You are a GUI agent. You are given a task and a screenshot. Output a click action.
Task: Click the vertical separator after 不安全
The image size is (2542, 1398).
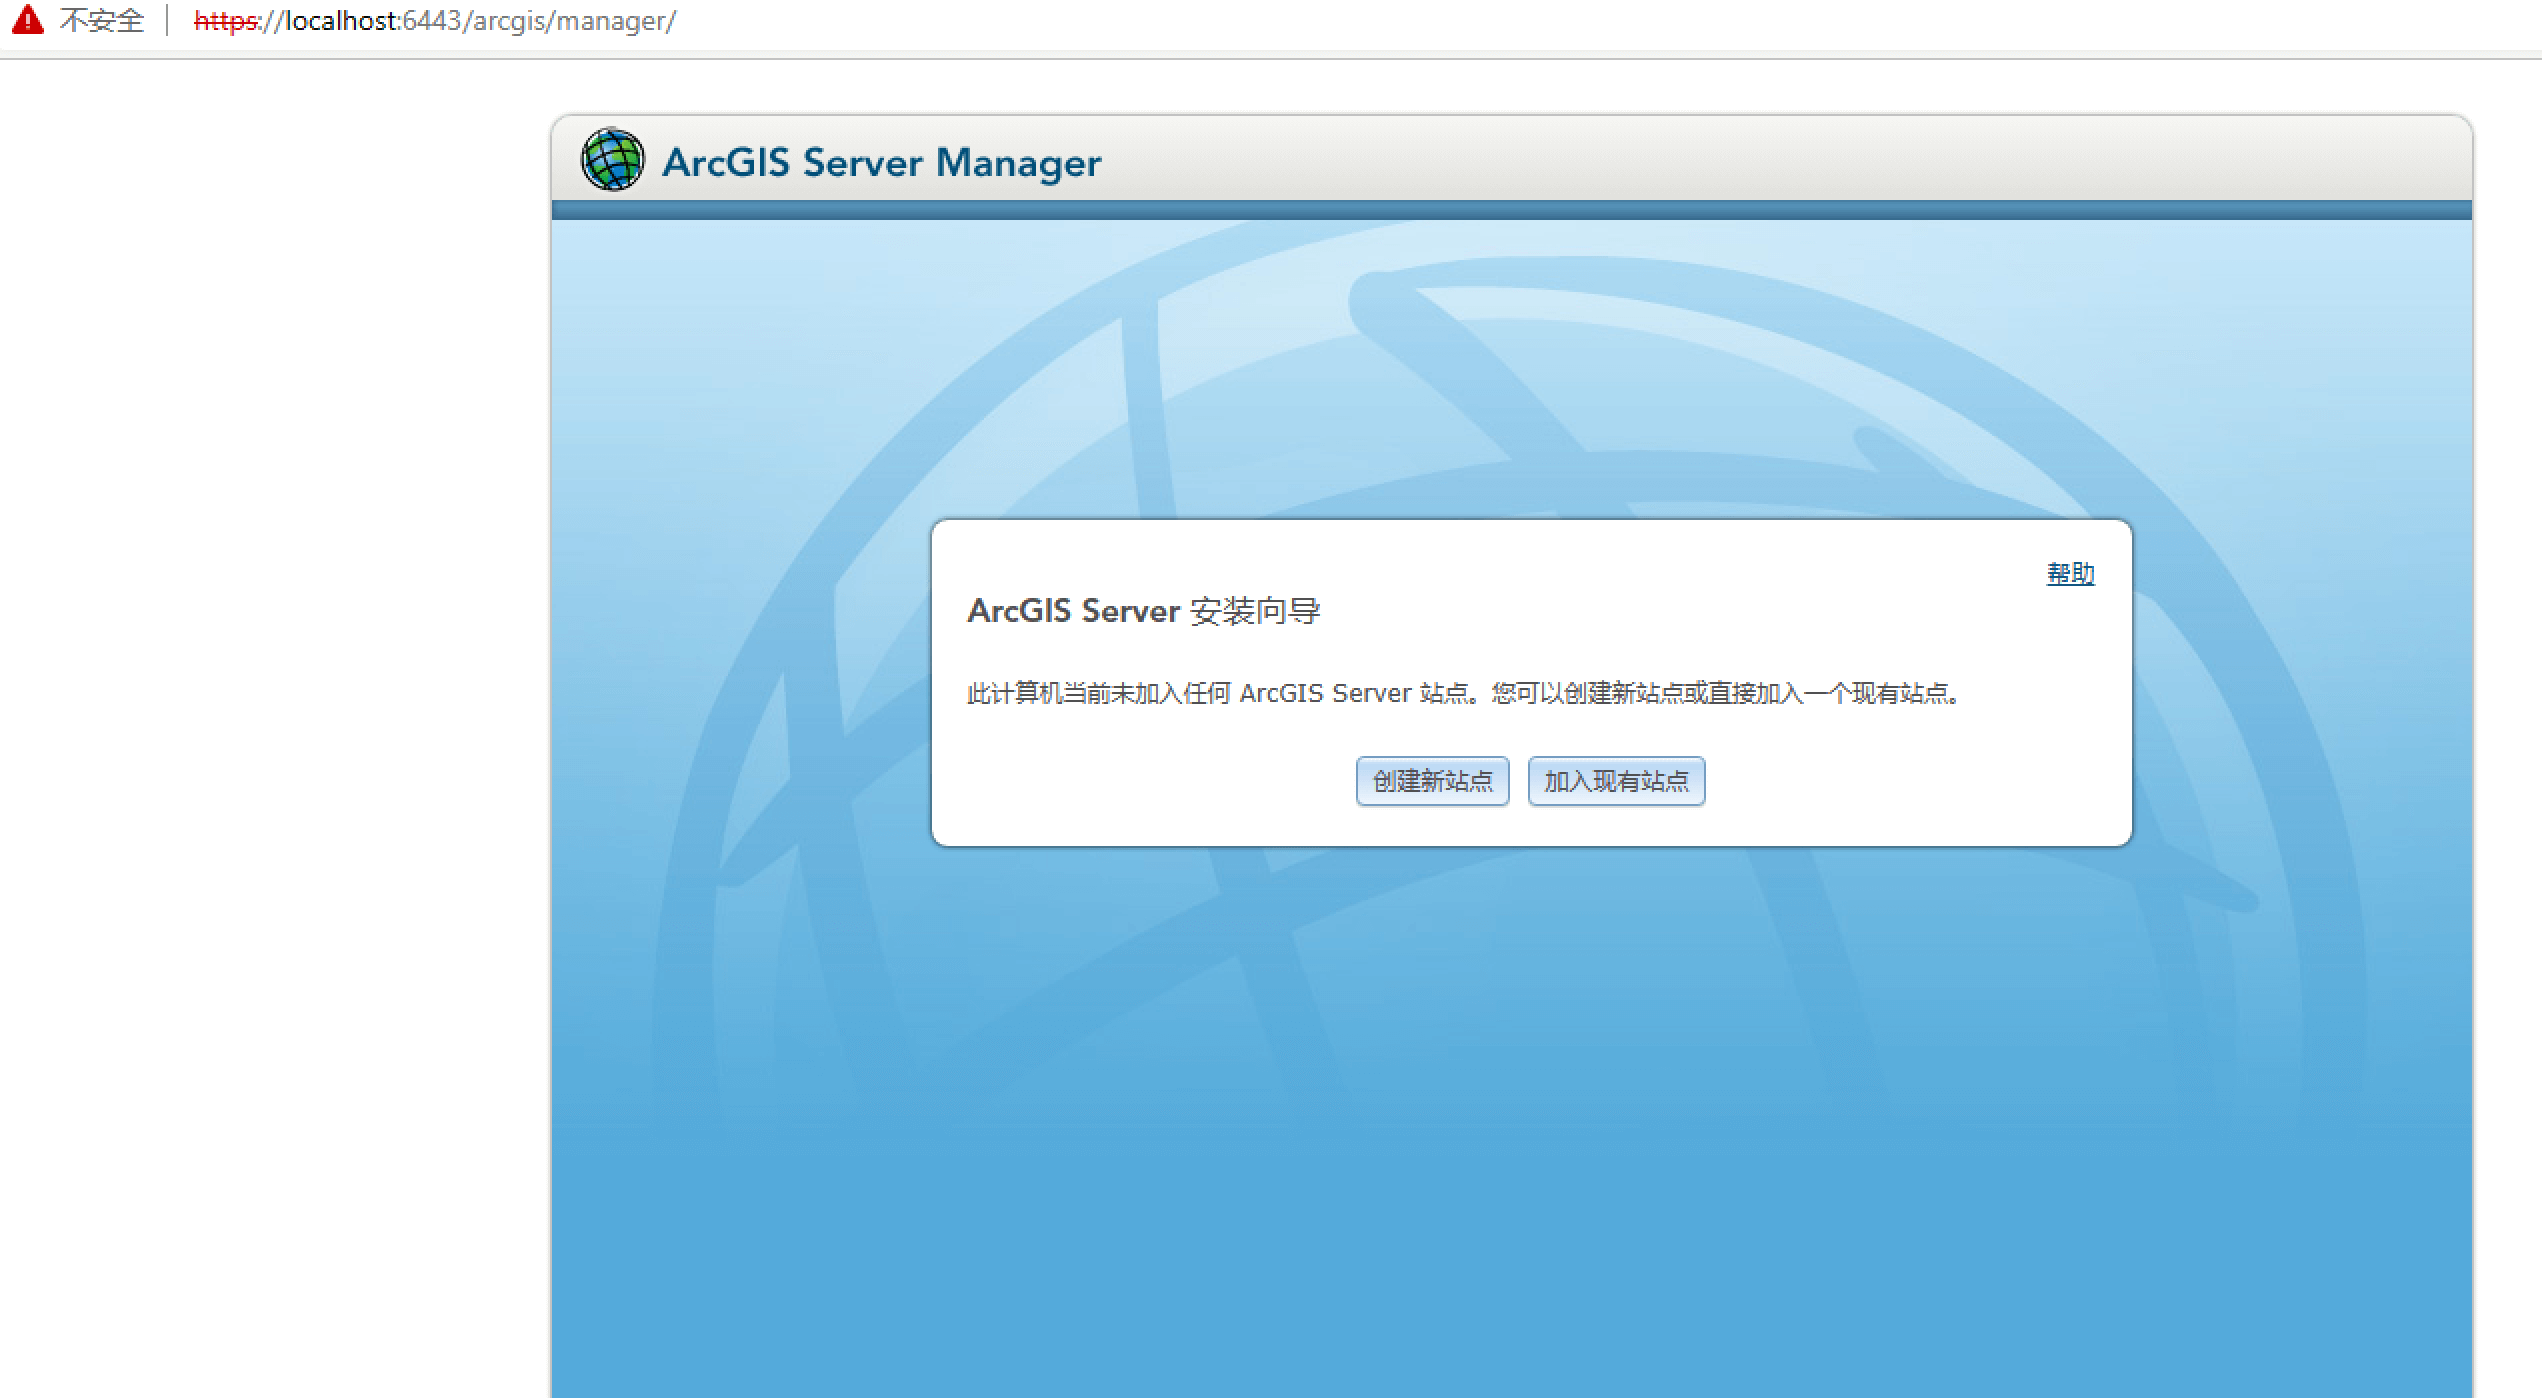pyautogui.click(x=167, y=21)
